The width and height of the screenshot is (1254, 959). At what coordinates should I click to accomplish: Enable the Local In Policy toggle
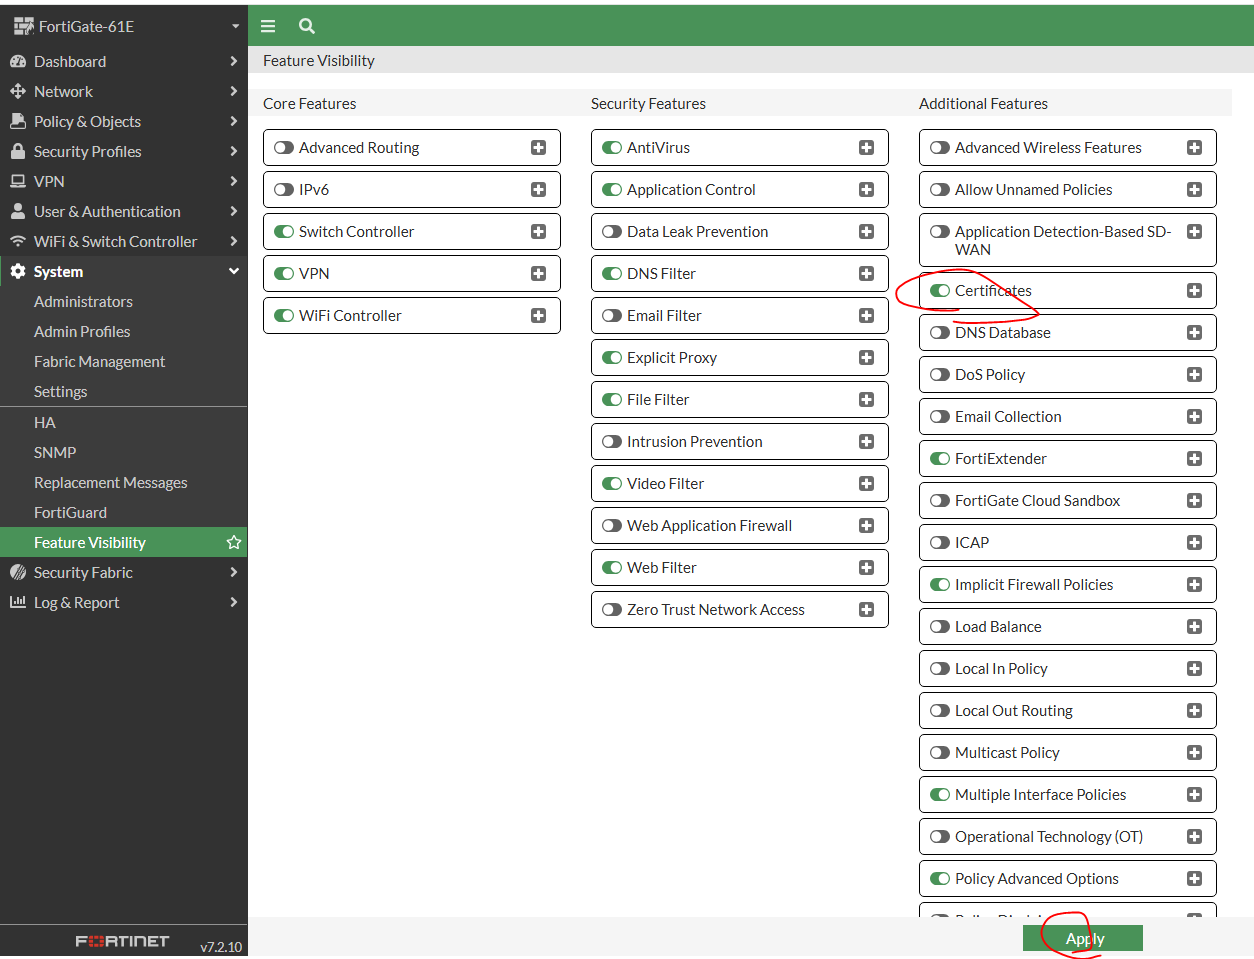click(940, 668)
